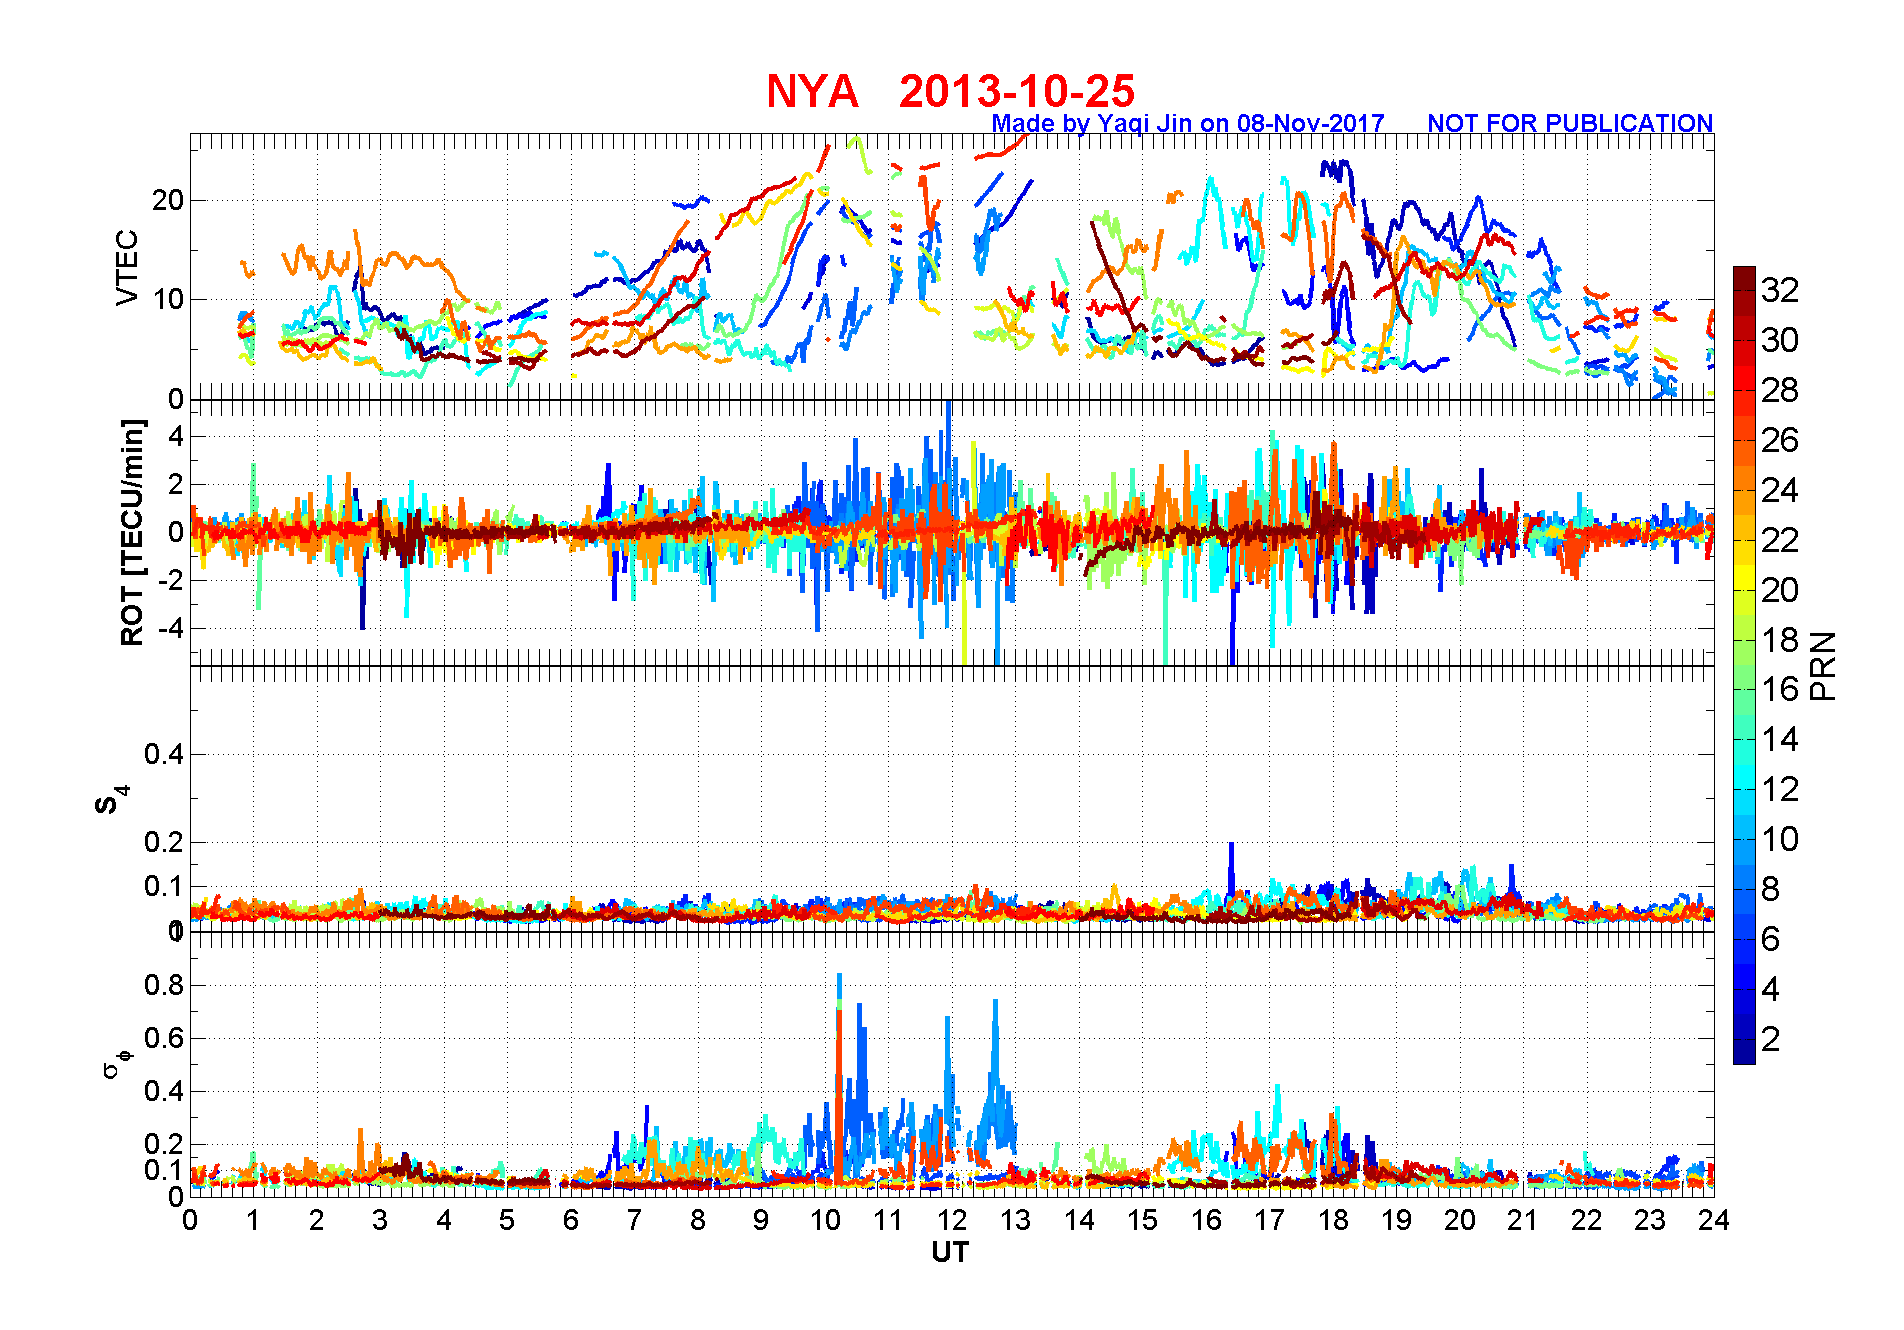Select the S4 axis tick label 0.4
The height and width of the screenshot is (1330, 1904).
(x=164, y=754)
